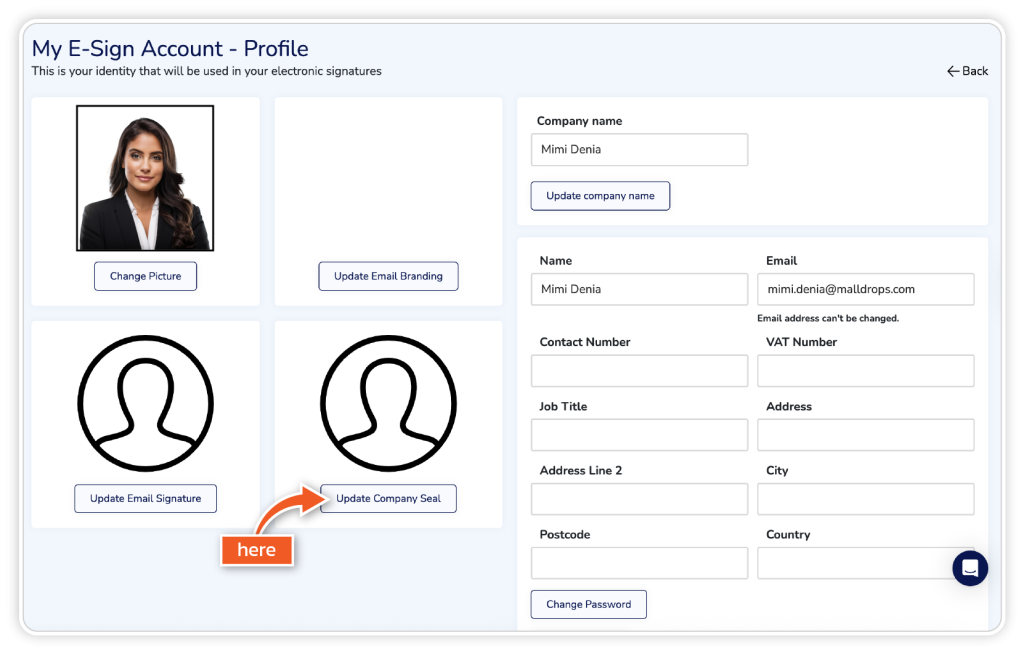This screenshot has width=1024, height=654.
Task: Click the Name field containing Mimi Denia
Action: 639,289
